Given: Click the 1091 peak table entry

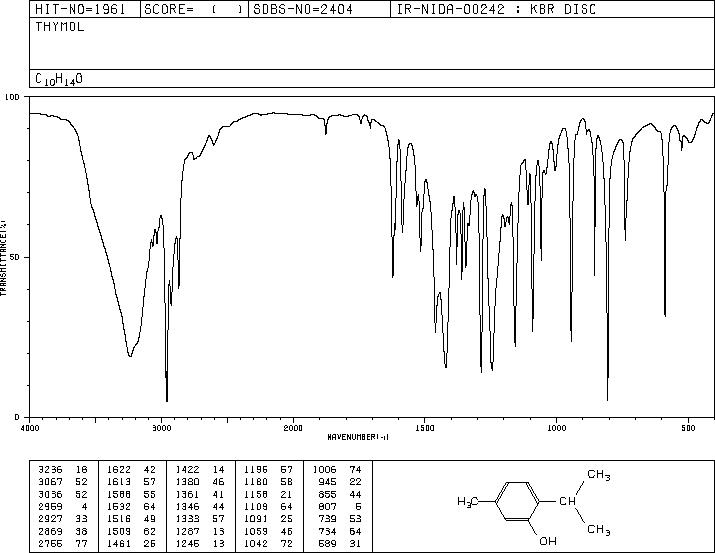Looking at the screenshot, I should (268, 519).
